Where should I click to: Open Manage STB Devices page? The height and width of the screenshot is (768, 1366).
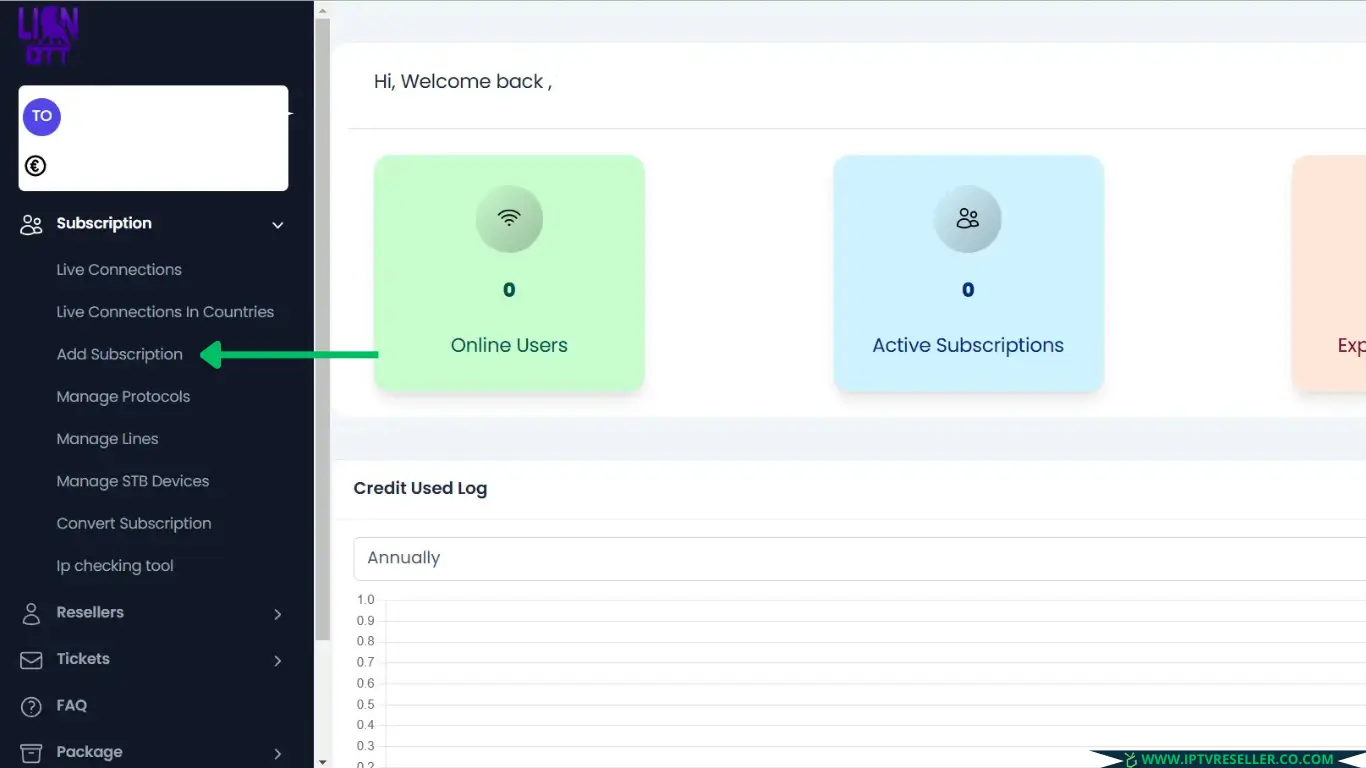pos(133,481)
